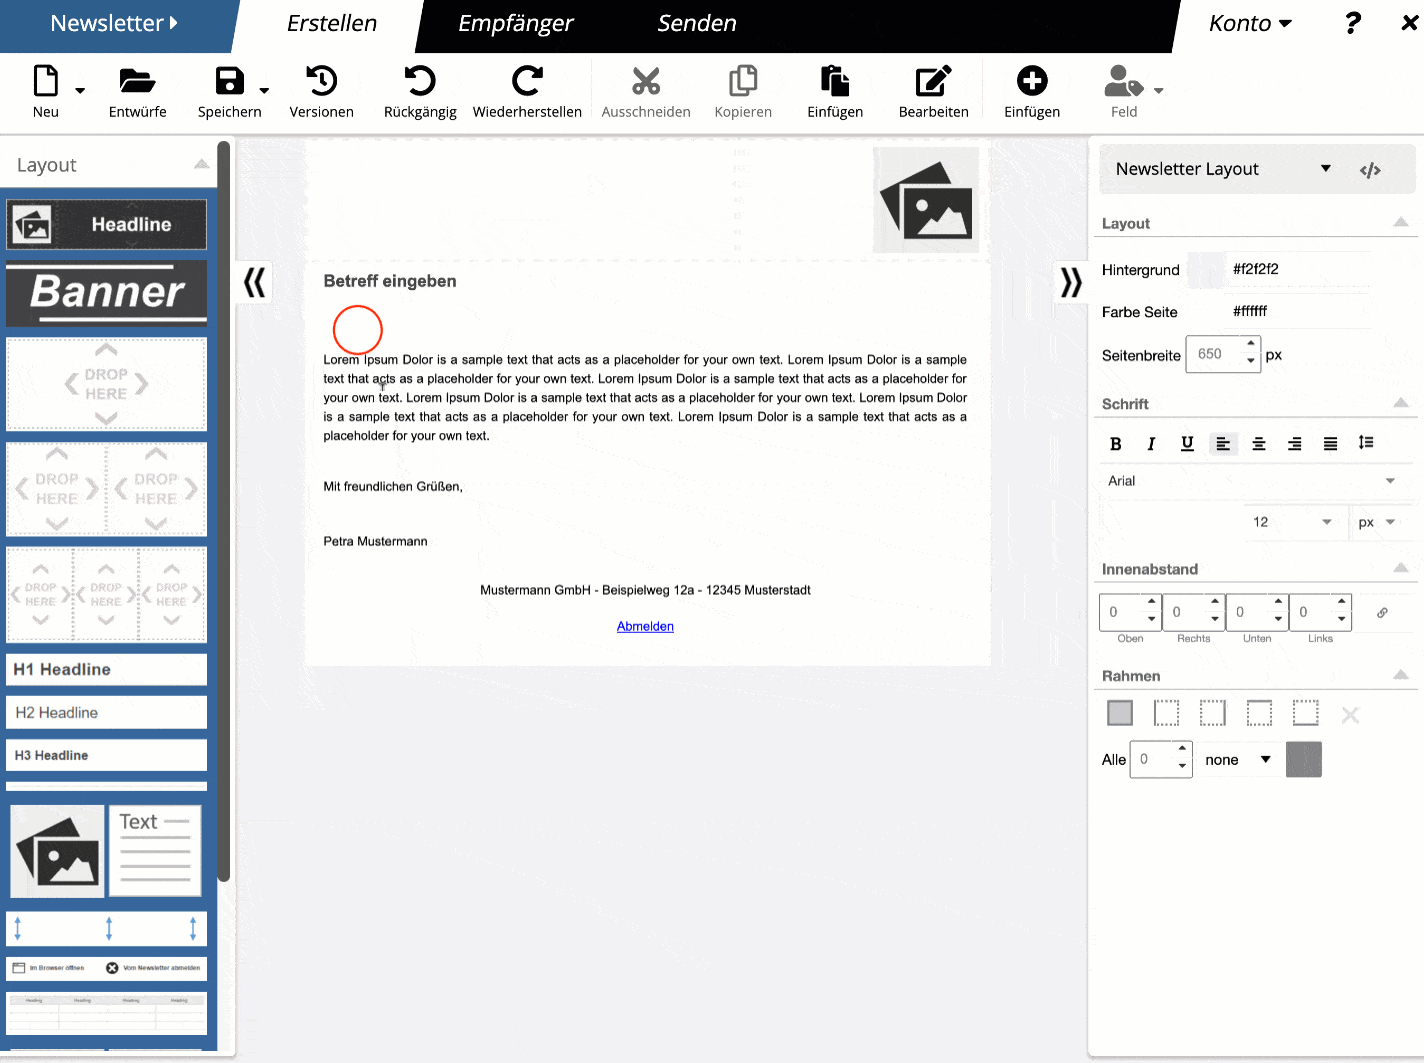Viewport: 1424px width, 1063px height.
Task: Toggle underline font formatting
Action: coord(1187,444)
